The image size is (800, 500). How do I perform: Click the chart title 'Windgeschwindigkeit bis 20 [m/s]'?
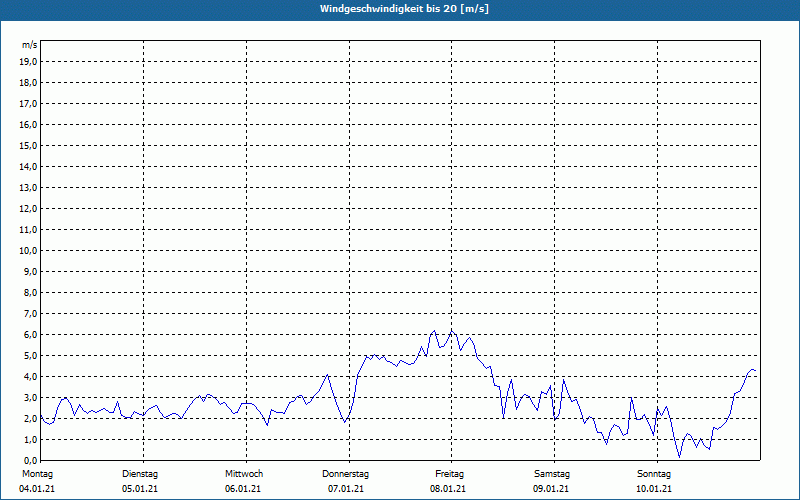[x=404, y=9]
